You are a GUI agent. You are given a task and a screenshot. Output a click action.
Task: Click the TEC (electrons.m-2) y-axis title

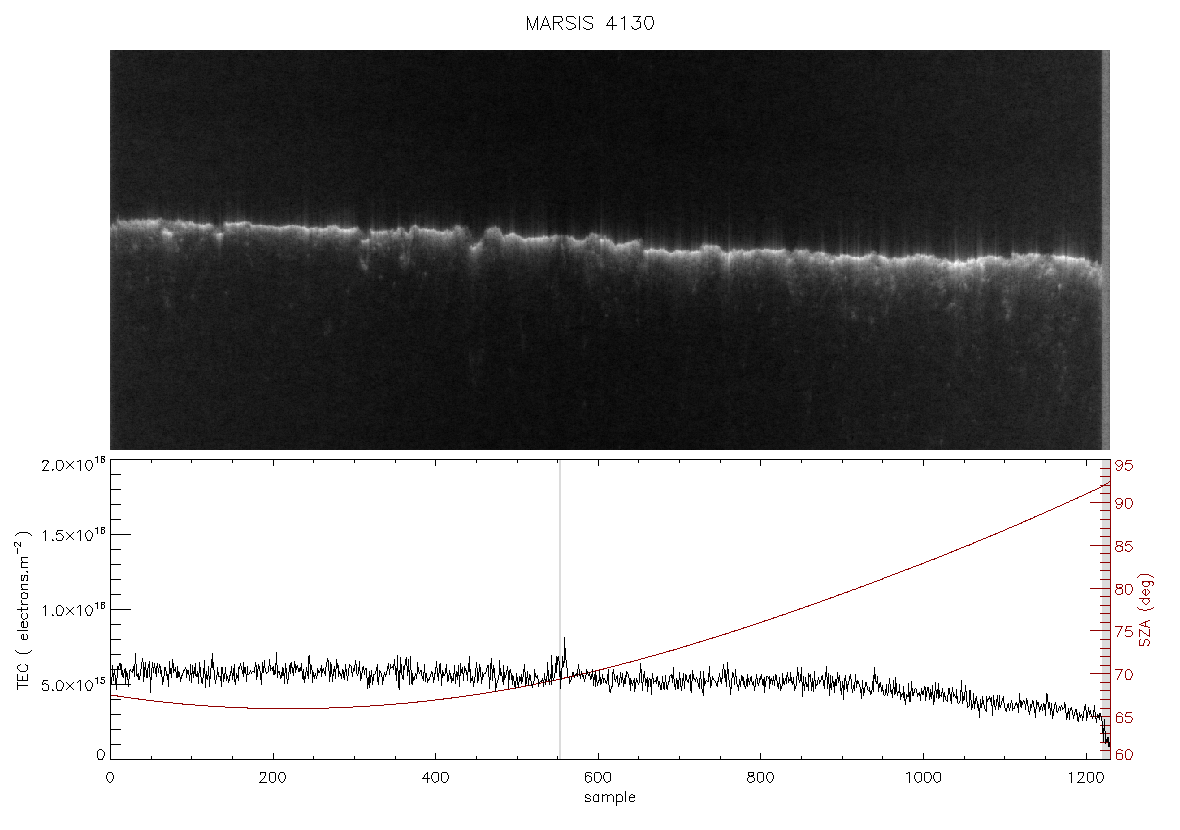pos(23,610)
